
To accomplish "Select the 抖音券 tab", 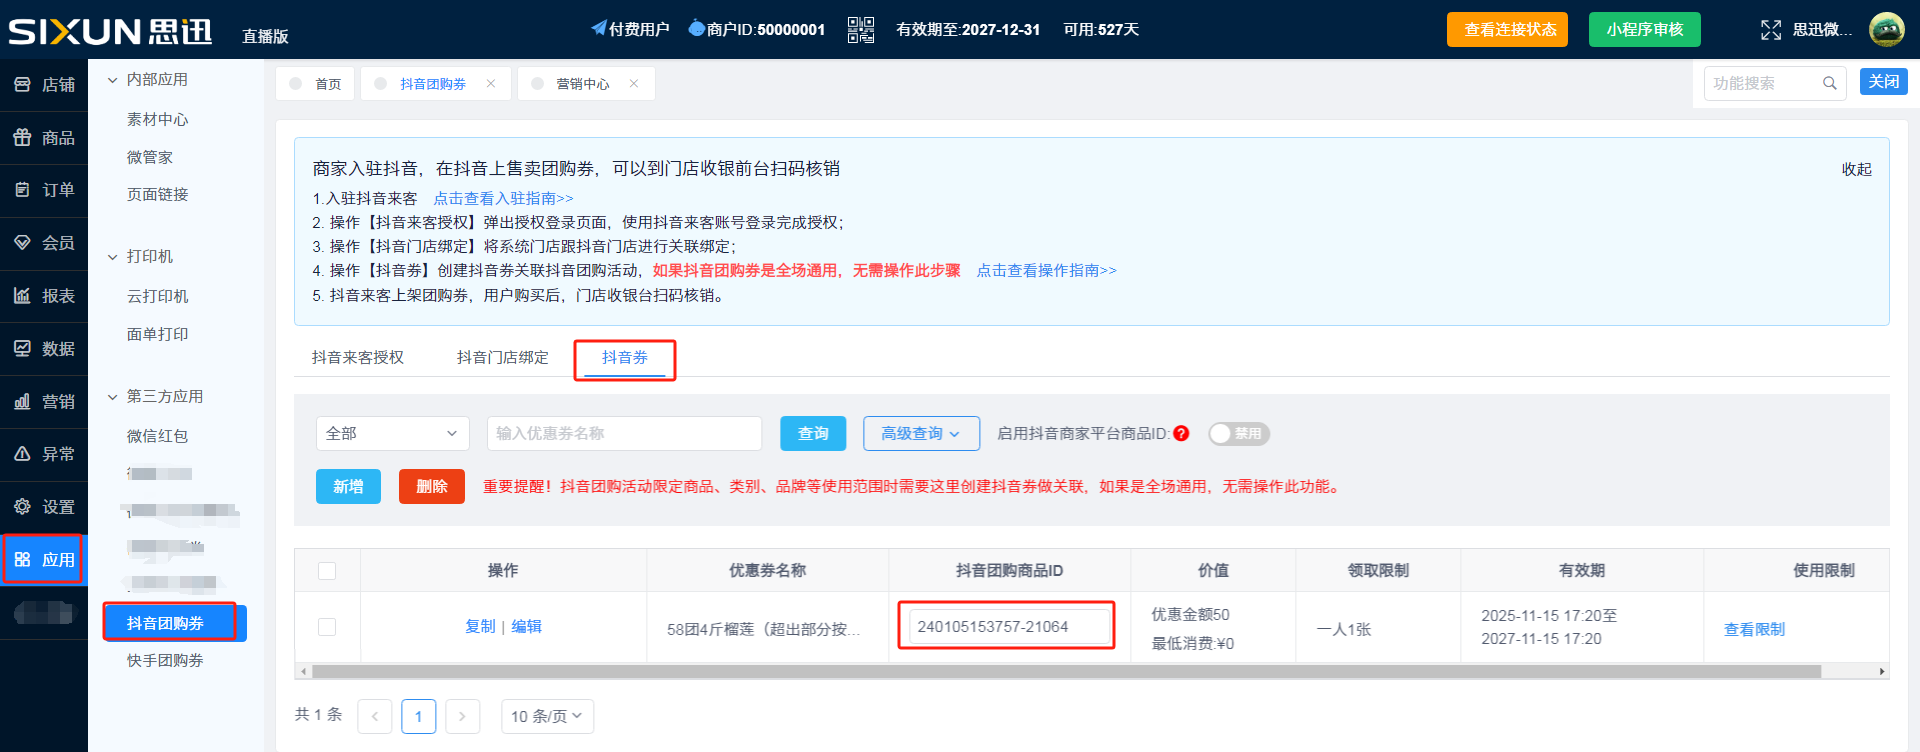I will [x=625, y=358].
